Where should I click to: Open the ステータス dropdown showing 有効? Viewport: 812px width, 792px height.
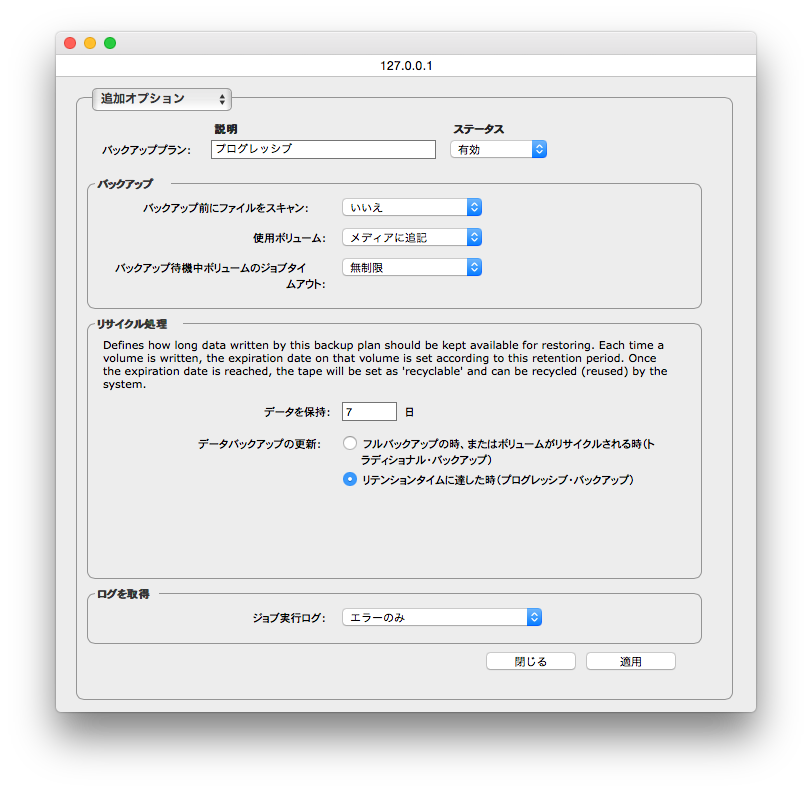coord(498,149)
